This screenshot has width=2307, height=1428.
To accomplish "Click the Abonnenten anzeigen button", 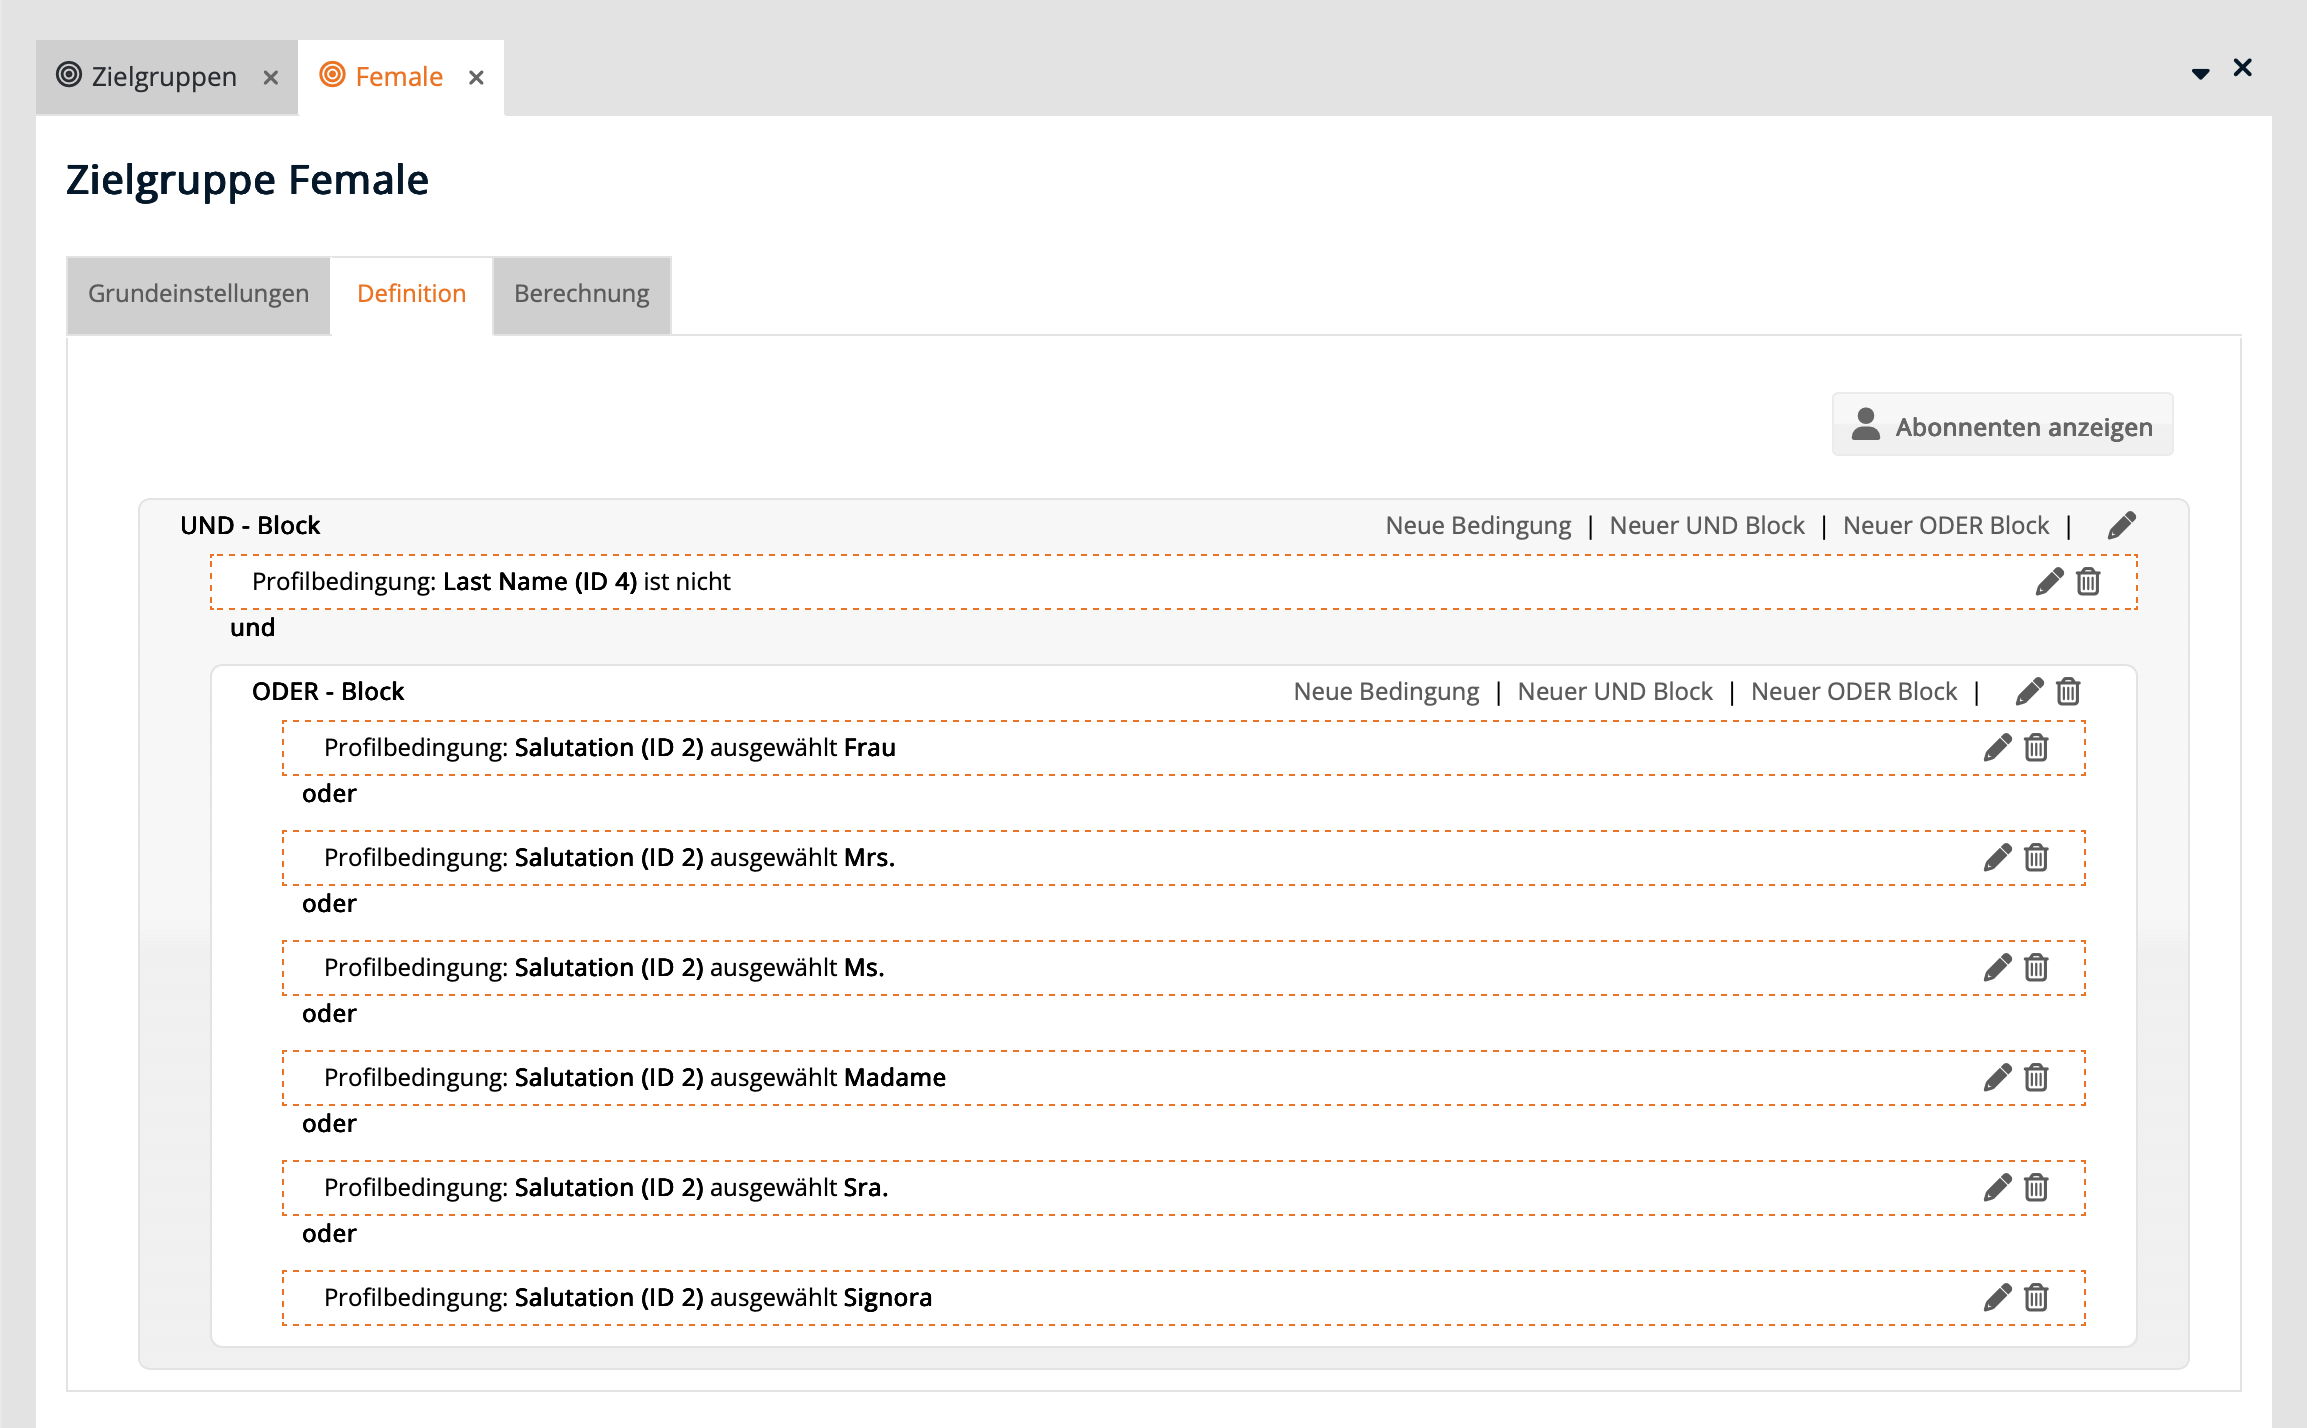I will click(2002, 426).
